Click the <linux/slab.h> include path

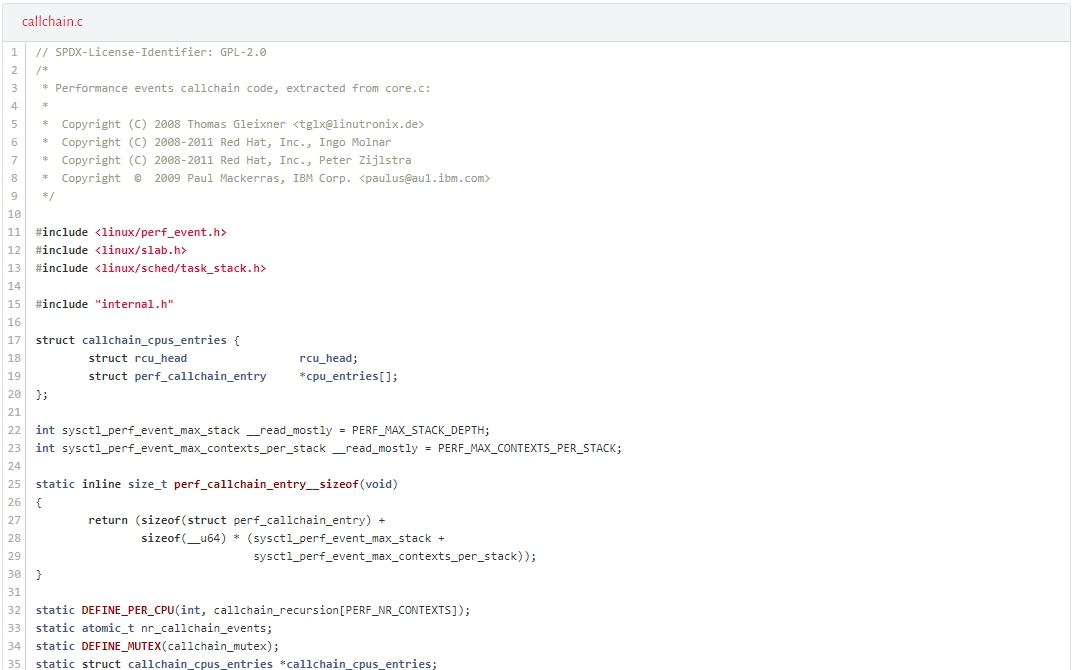[141, 250]
